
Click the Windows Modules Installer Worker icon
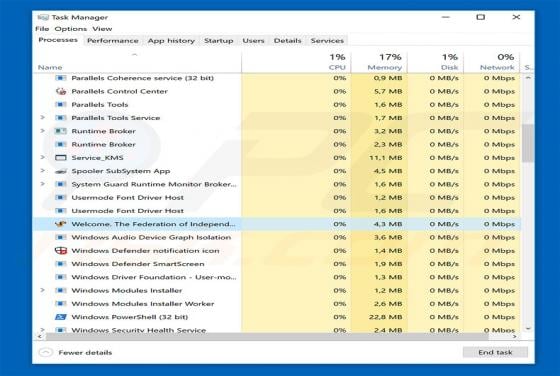pos(60,304)
